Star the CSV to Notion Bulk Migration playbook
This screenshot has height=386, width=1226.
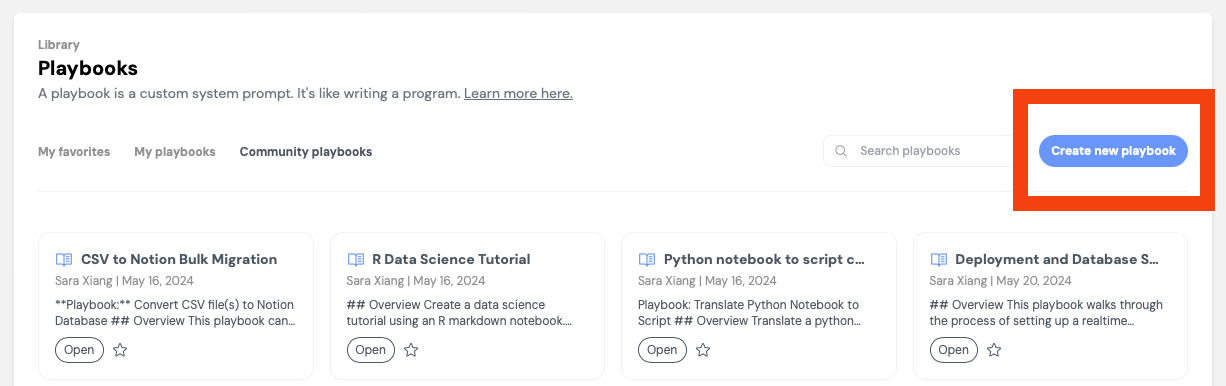point(120,350)
